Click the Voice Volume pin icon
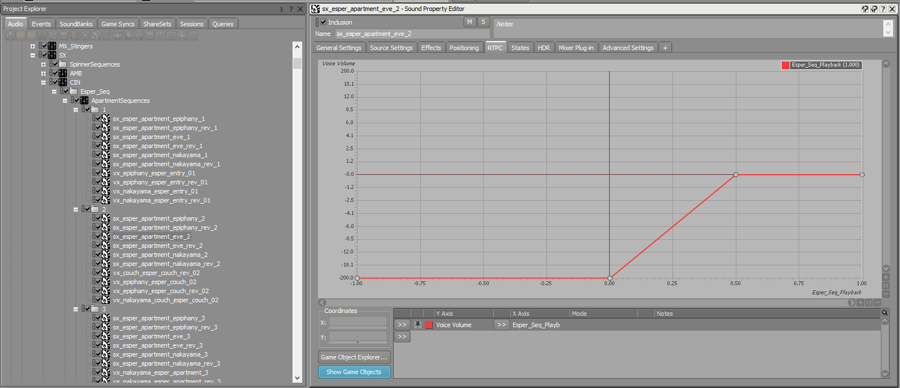900x388 pixels. [418, 325]
